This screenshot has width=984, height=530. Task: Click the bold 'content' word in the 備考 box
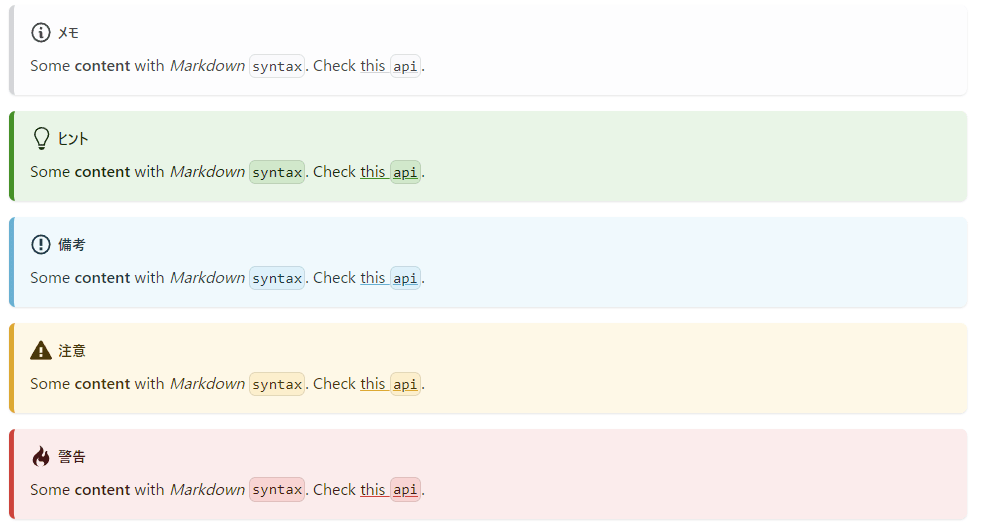tap(102, 278)
